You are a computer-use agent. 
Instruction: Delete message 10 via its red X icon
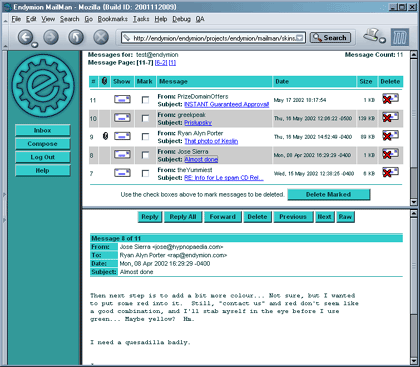tap(390, 117)
